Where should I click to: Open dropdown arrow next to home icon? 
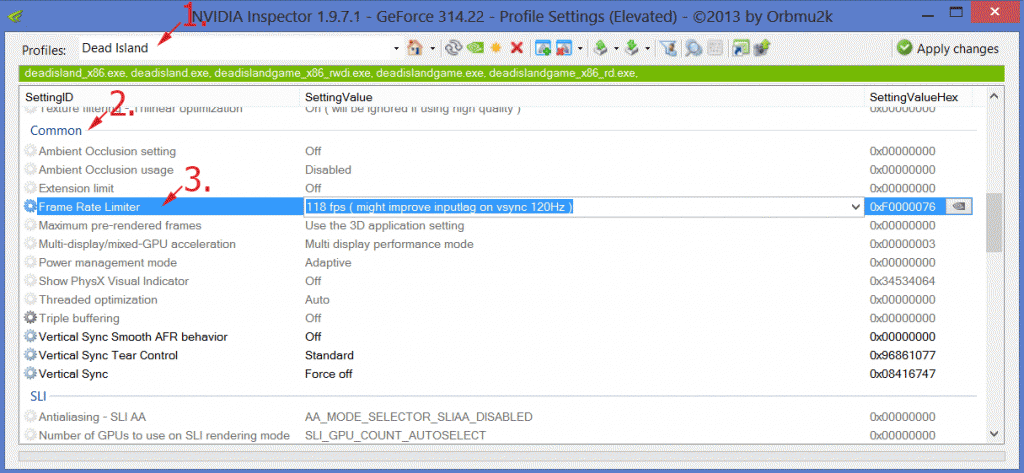[432, 48]
